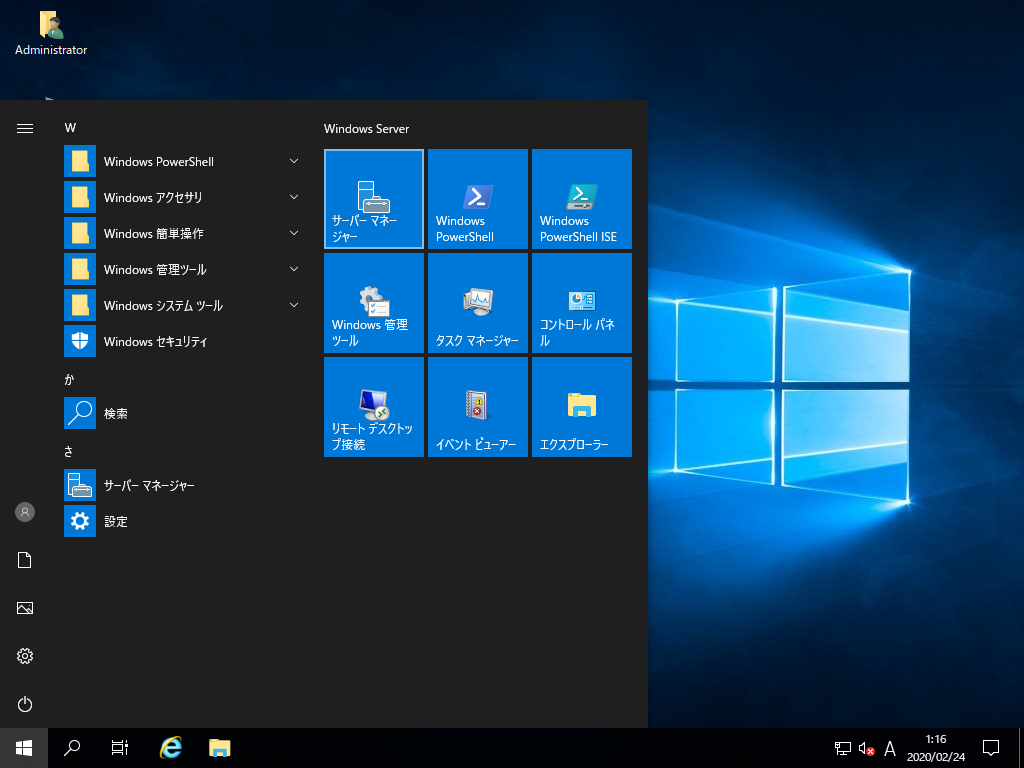Open Settings gear in the Start rail
Image resolution: width=1024 pixels, height=768 pixels.
click(25, 656)
